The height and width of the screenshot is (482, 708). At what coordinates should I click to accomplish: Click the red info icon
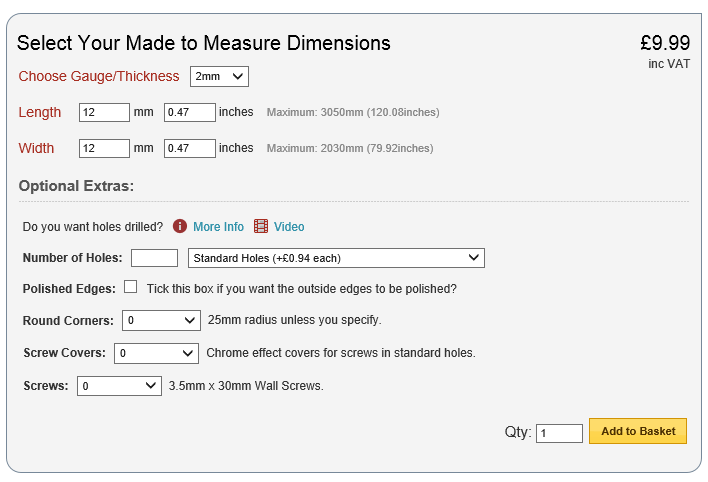[180, 227]
